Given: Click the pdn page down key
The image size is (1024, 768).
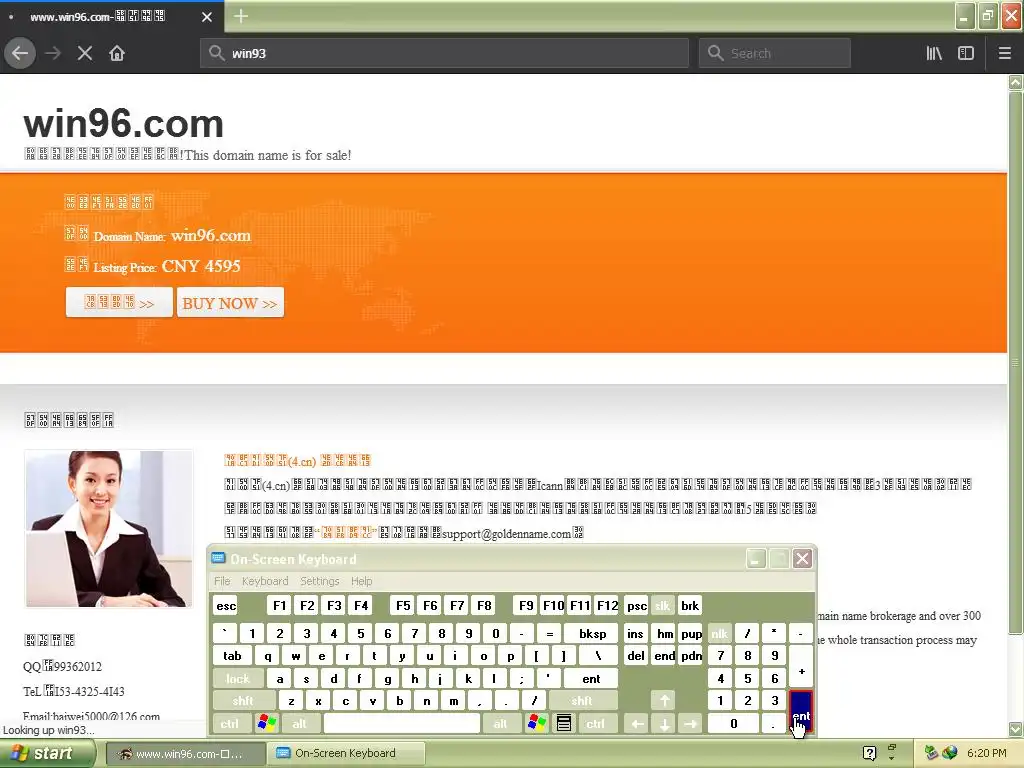Looking at the screenshot, I should pos(692,656).
